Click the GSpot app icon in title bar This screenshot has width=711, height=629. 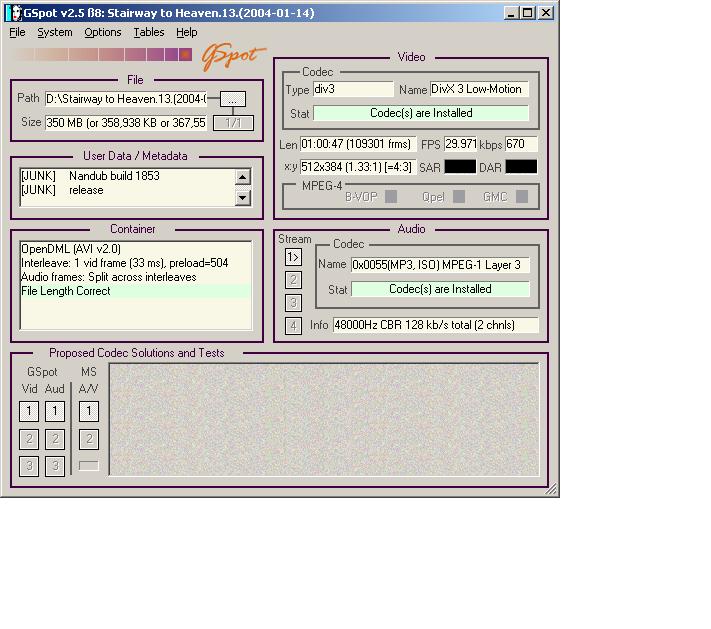14,13
